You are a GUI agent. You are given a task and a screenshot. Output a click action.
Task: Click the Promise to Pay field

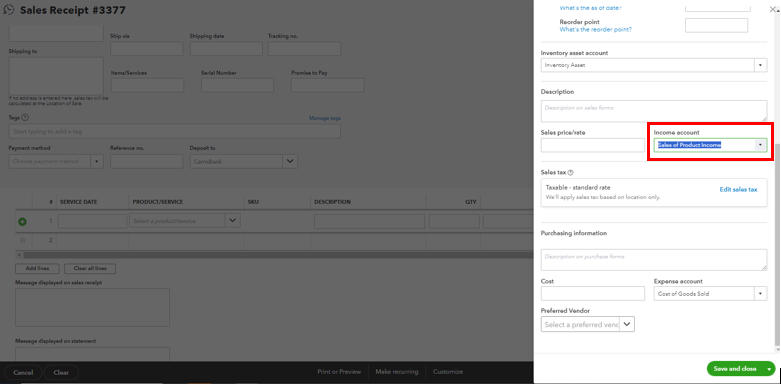[x=328, y=85]
